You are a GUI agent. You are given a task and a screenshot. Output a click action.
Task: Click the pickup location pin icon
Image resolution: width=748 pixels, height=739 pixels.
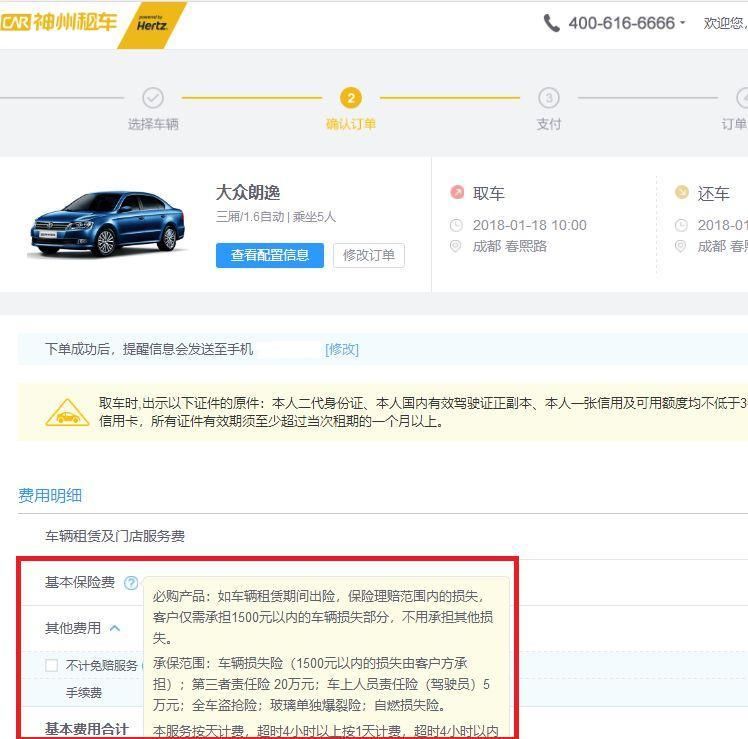456,246
